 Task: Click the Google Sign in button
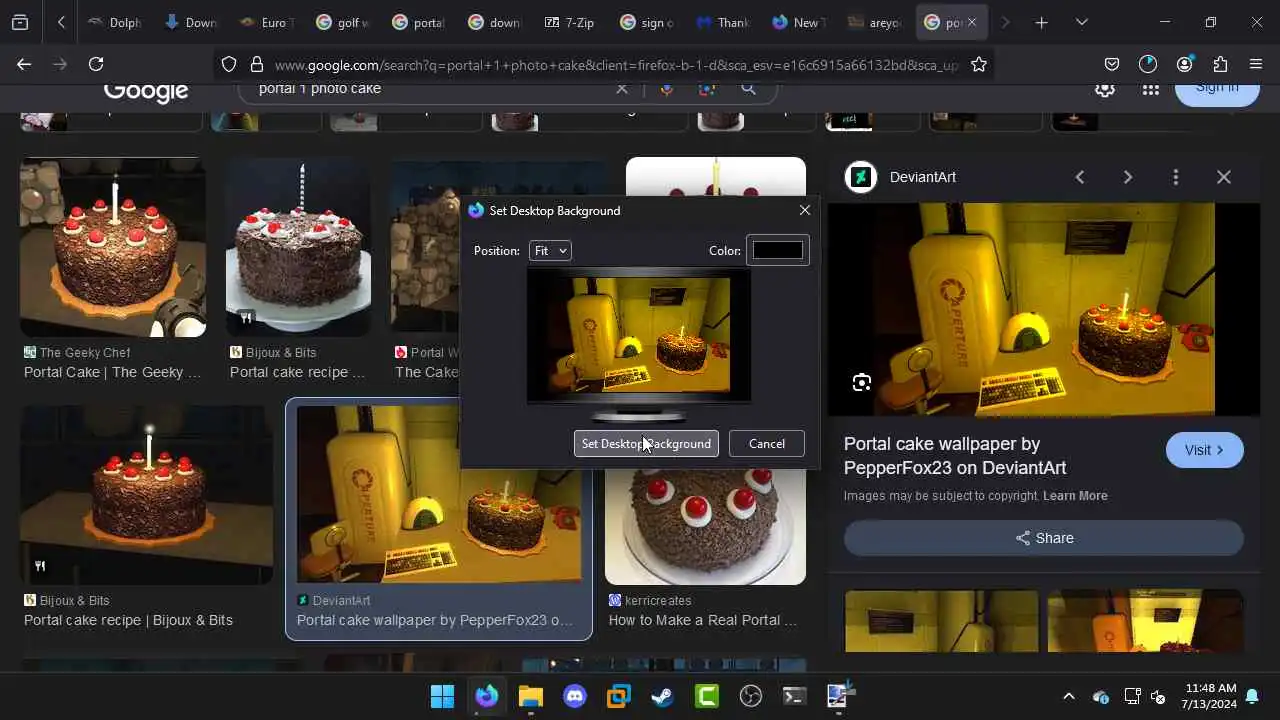1216,92
